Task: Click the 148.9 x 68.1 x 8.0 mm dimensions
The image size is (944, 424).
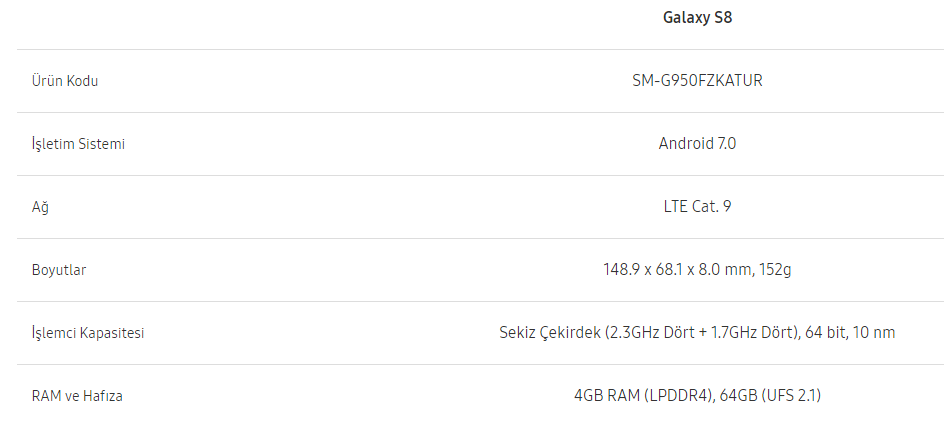Action: tap(677, 270)
